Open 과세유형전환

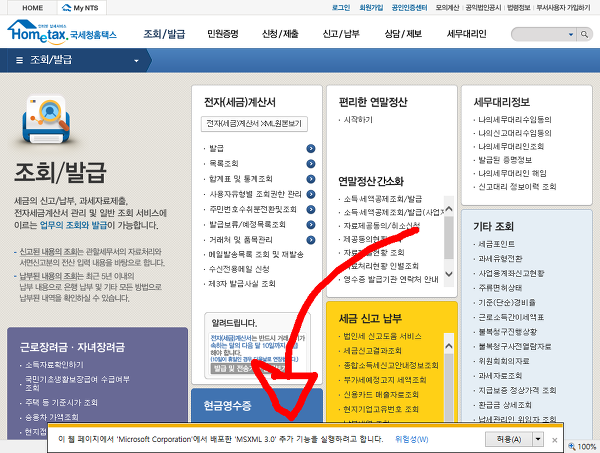[500, 259]
